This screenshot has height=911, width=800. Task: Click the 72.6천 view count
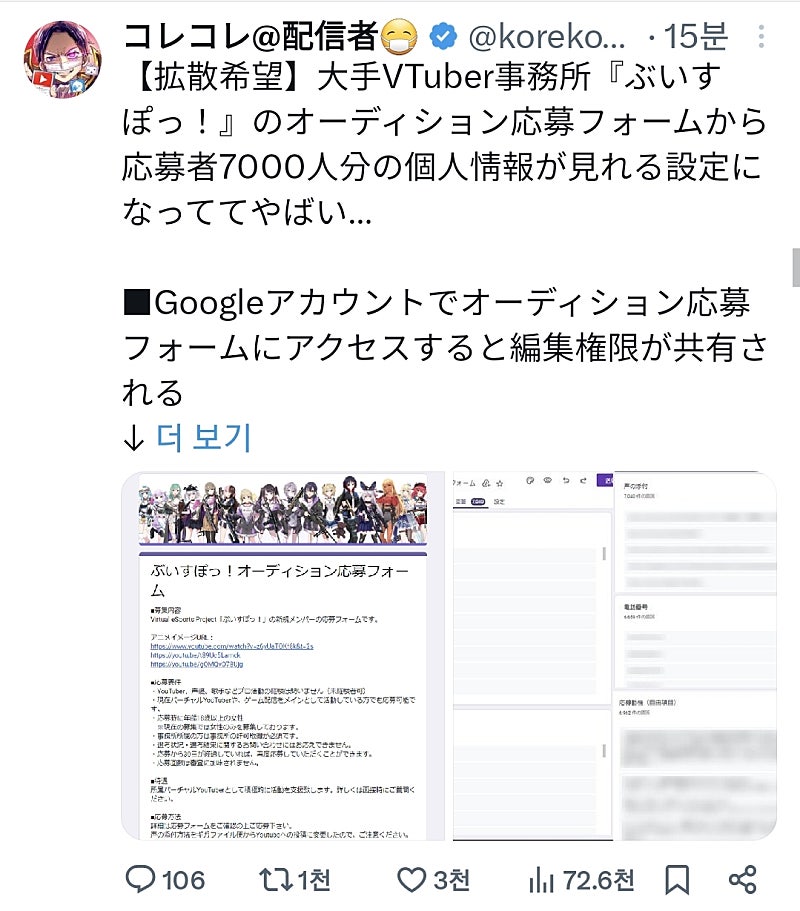pyautogui.click(x=598, y=880)
